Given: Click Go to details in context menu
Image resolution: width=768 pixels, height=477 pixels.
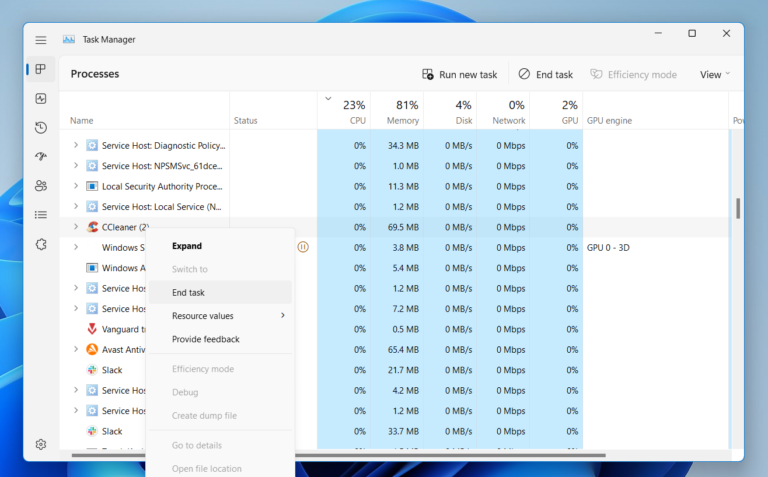Looking at the screenshot, I should click(220, 445).
